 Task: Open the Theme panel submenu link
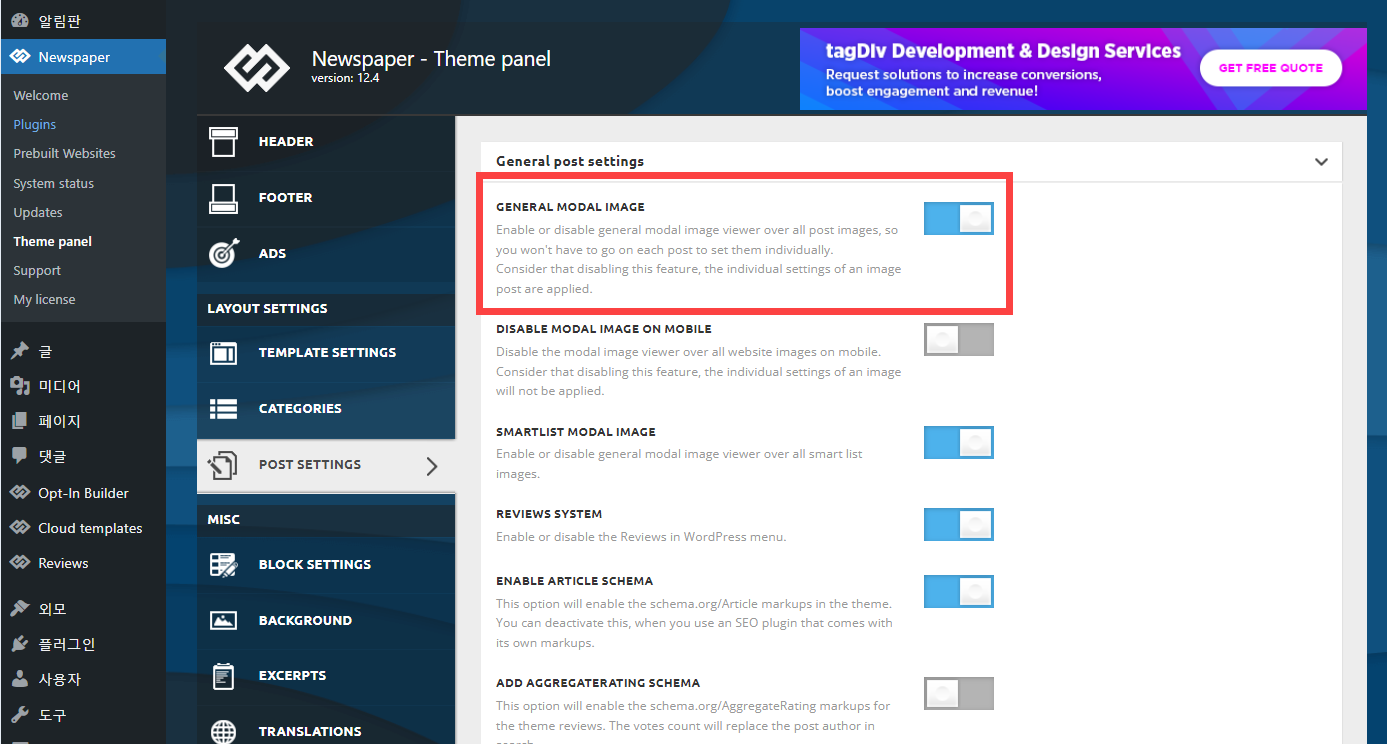coord(53,242)
